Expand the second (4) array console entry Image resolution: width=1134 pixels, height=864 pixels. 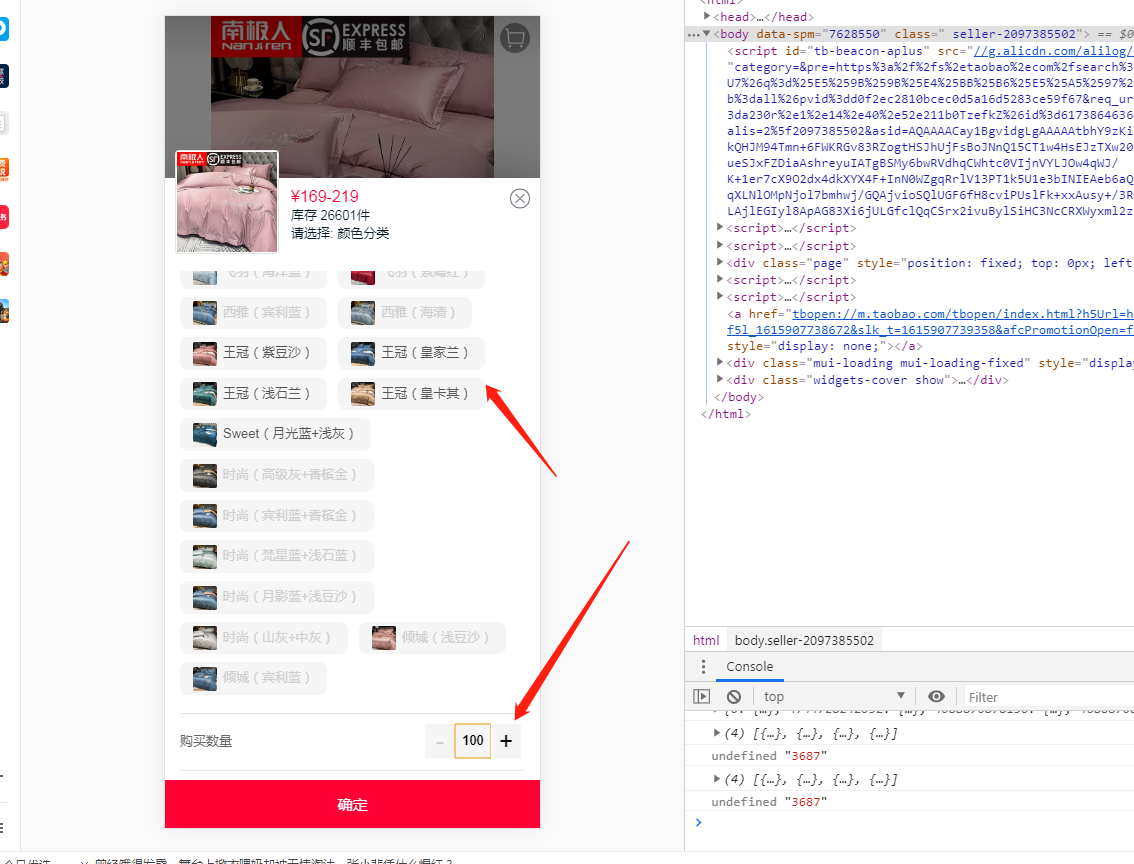coord(716,779)
